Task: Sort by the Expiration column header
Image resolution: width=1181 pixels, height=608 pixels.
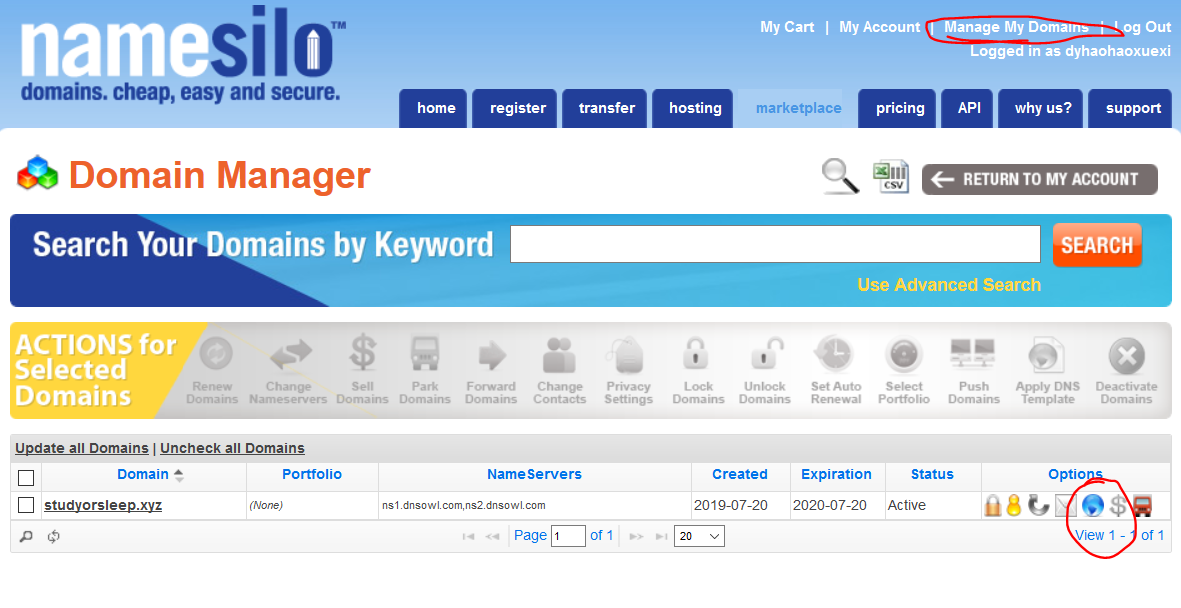Action: 836,474
